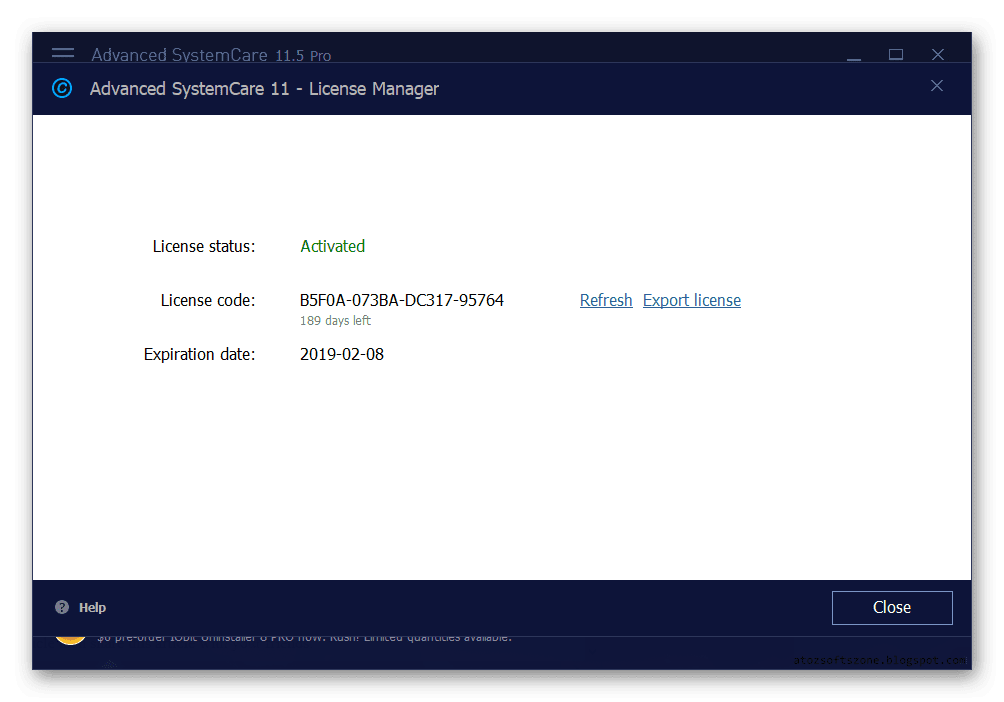
Task: Select the license code B5F0A-073BA-DC317-95764
Action: [x=402, y=300]
